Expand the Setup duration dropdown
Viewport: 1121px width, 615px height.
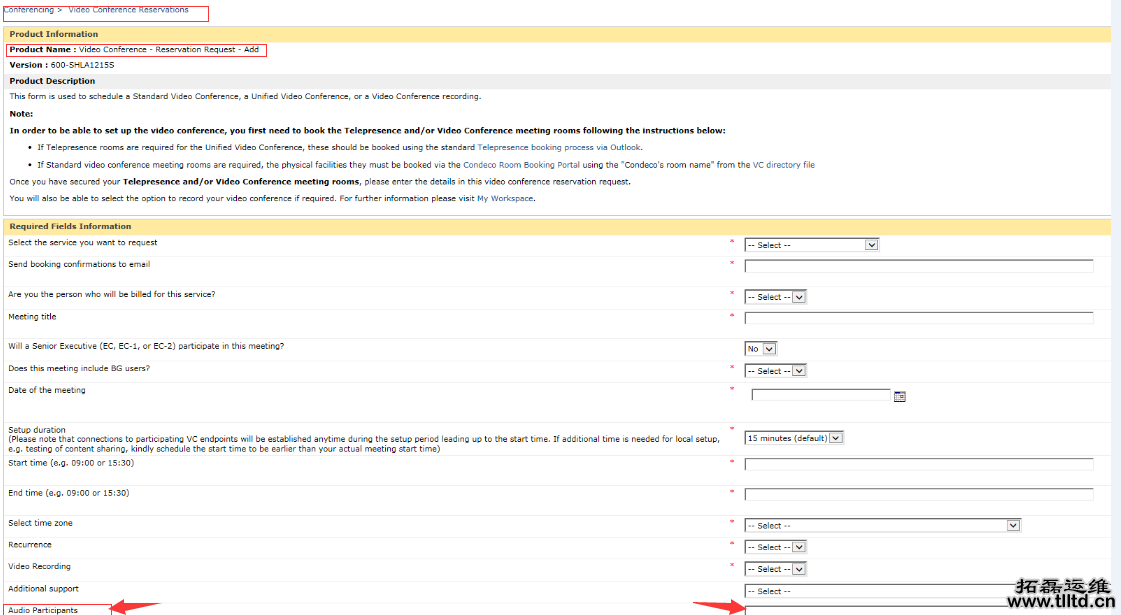click(x=794, y=438)
